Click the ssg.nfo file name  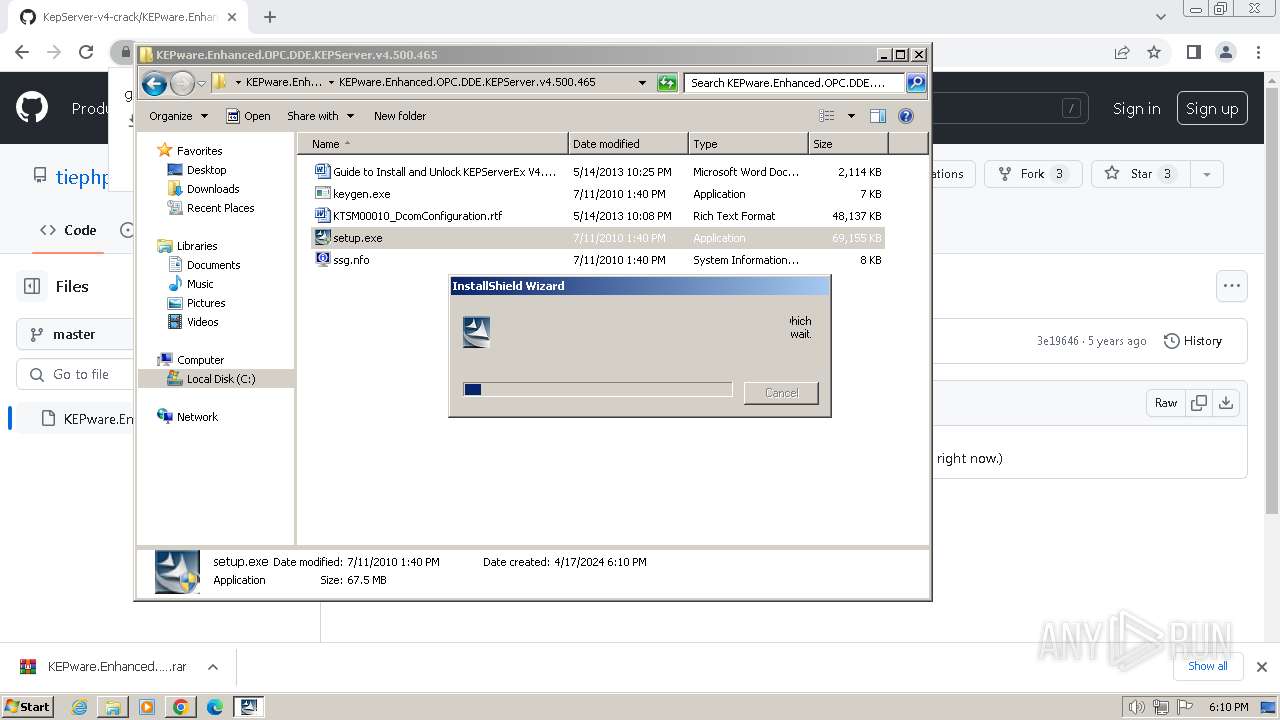351,260
